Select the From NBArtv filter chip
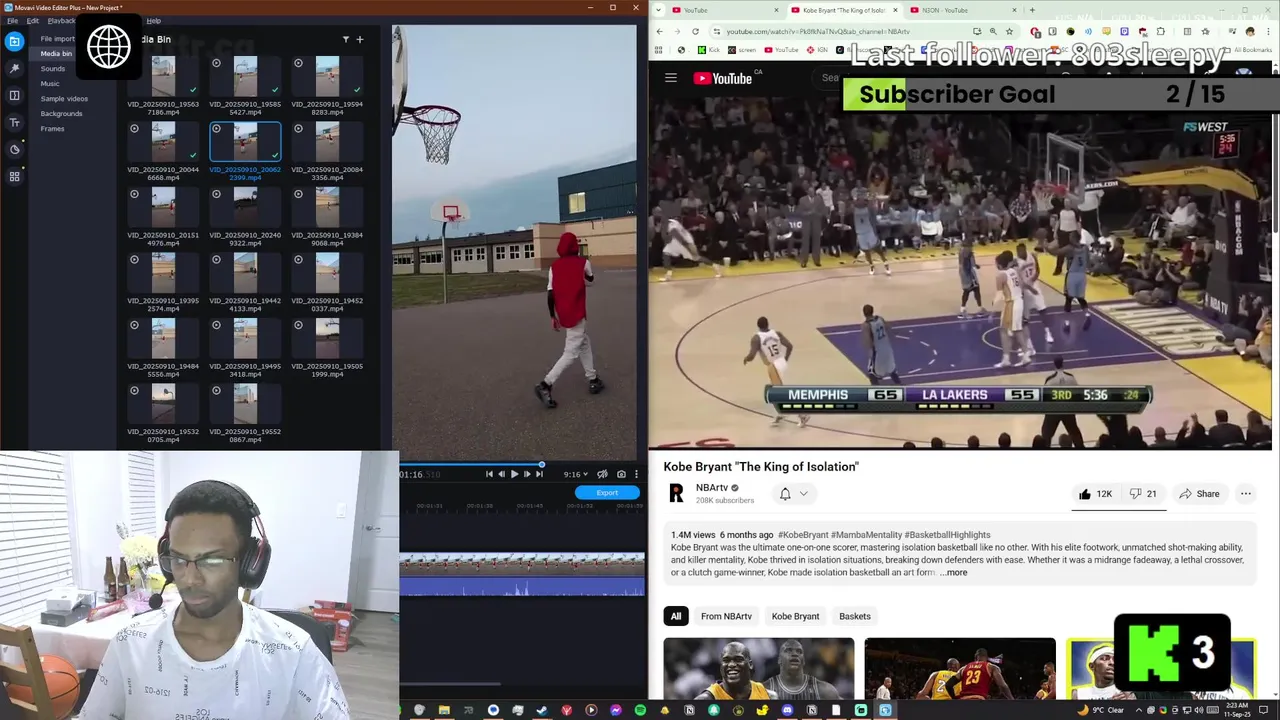Image resolution: width=1280 pixels, height=720 pixels. [x=726, y=616]
